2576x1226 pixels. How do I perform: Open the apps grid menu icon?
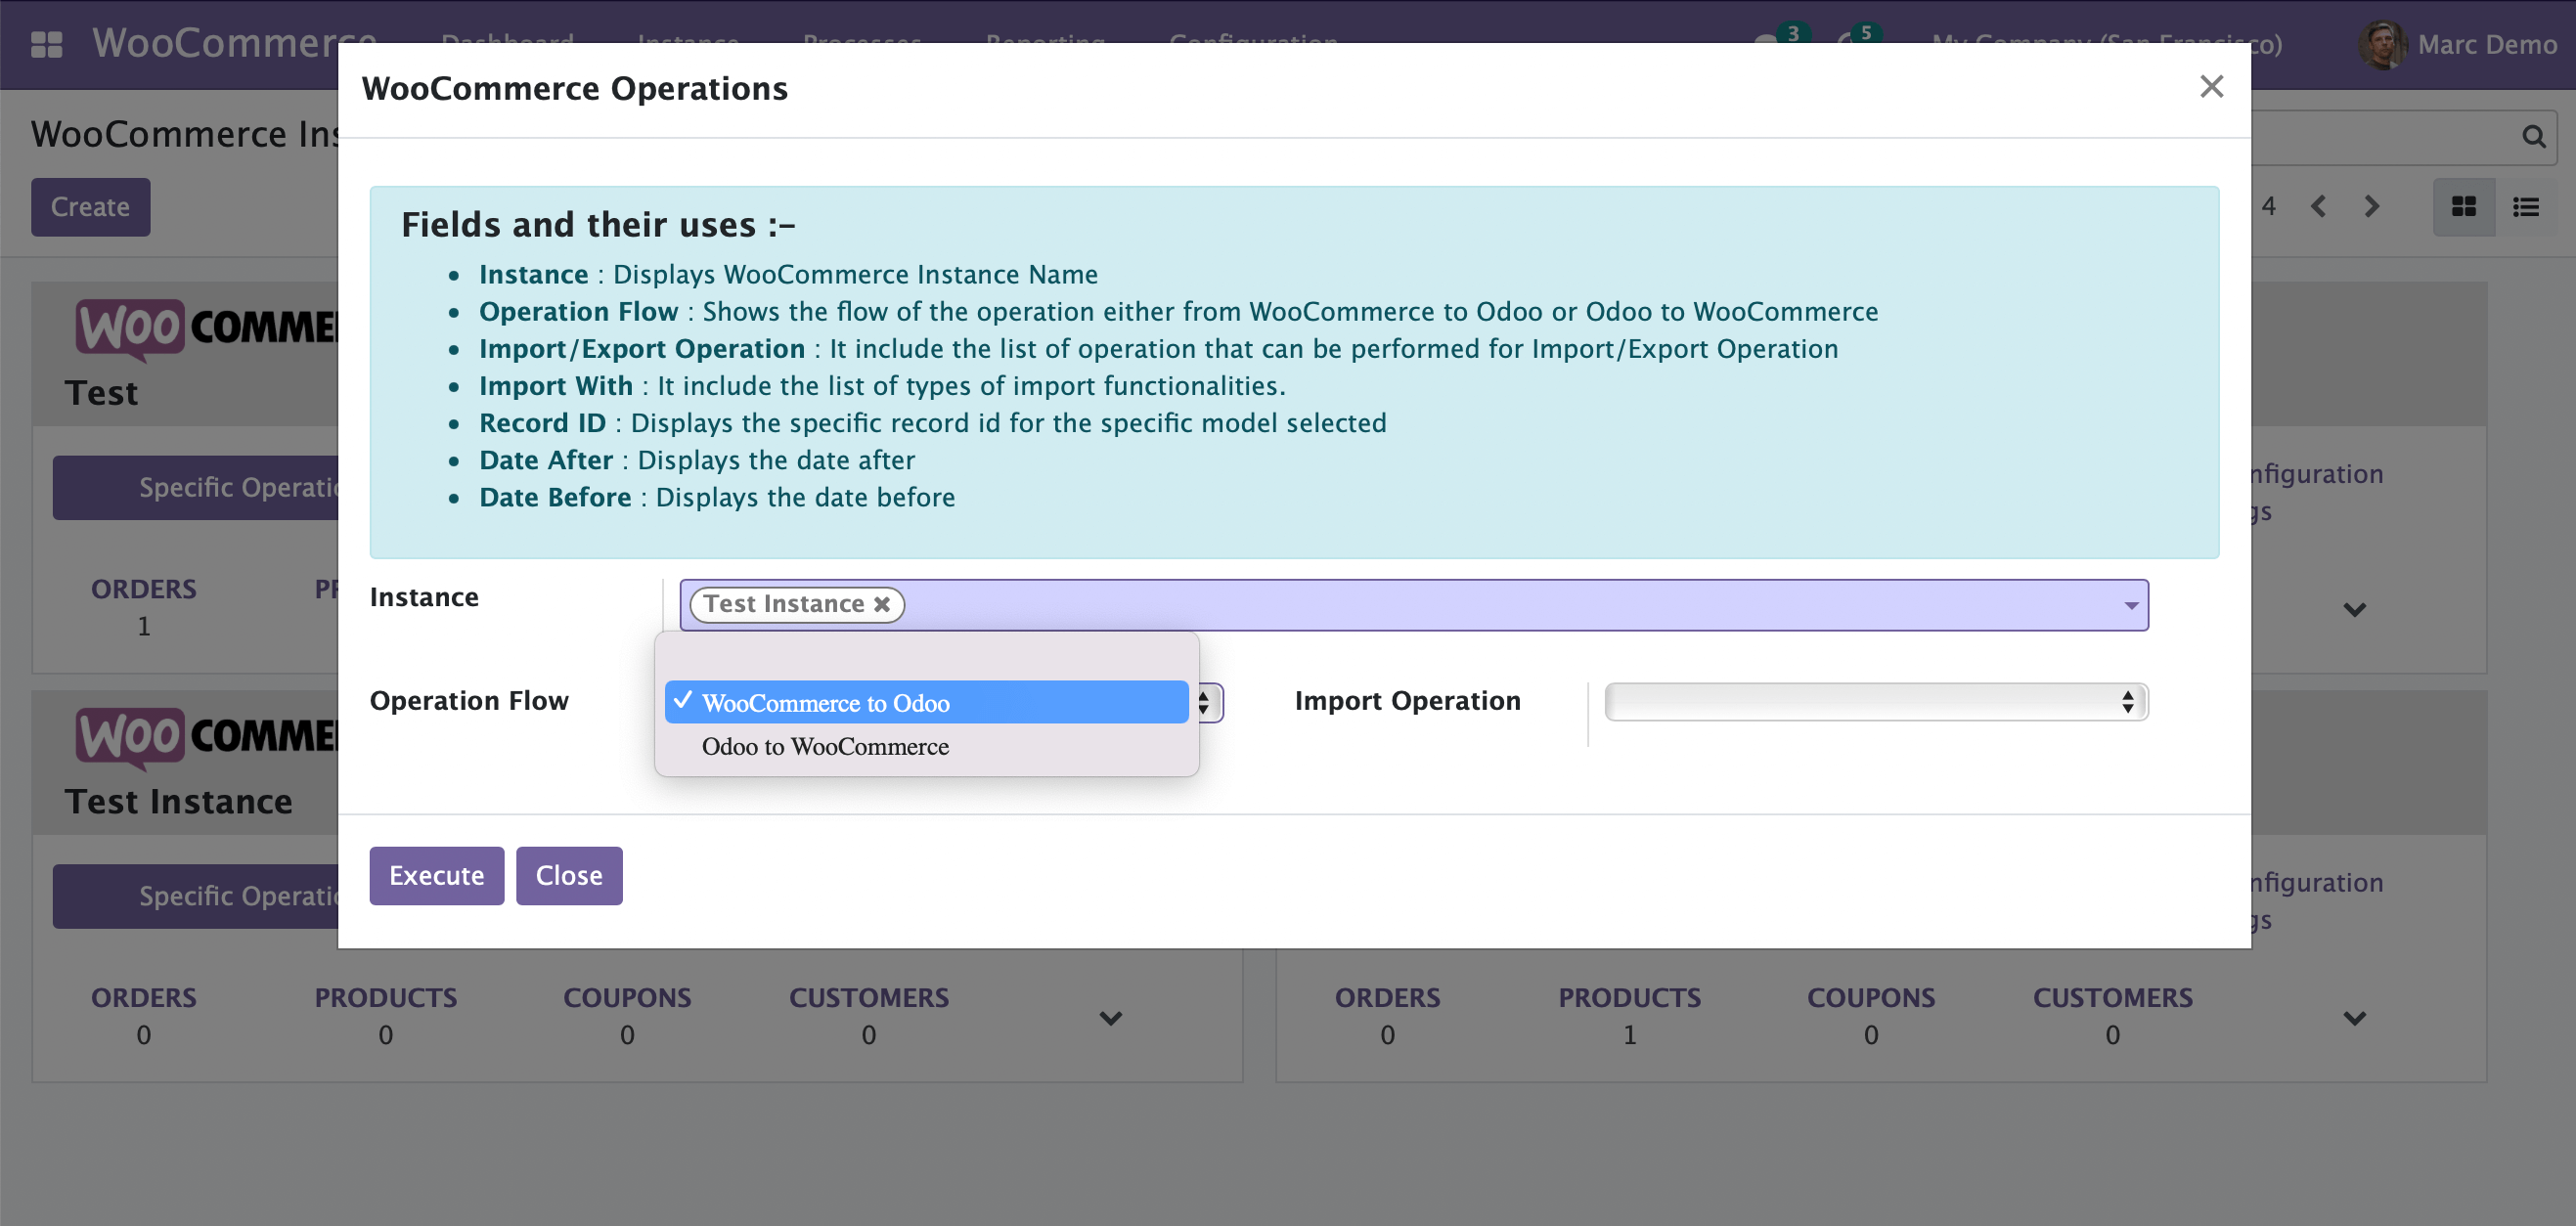coord(46,44)
